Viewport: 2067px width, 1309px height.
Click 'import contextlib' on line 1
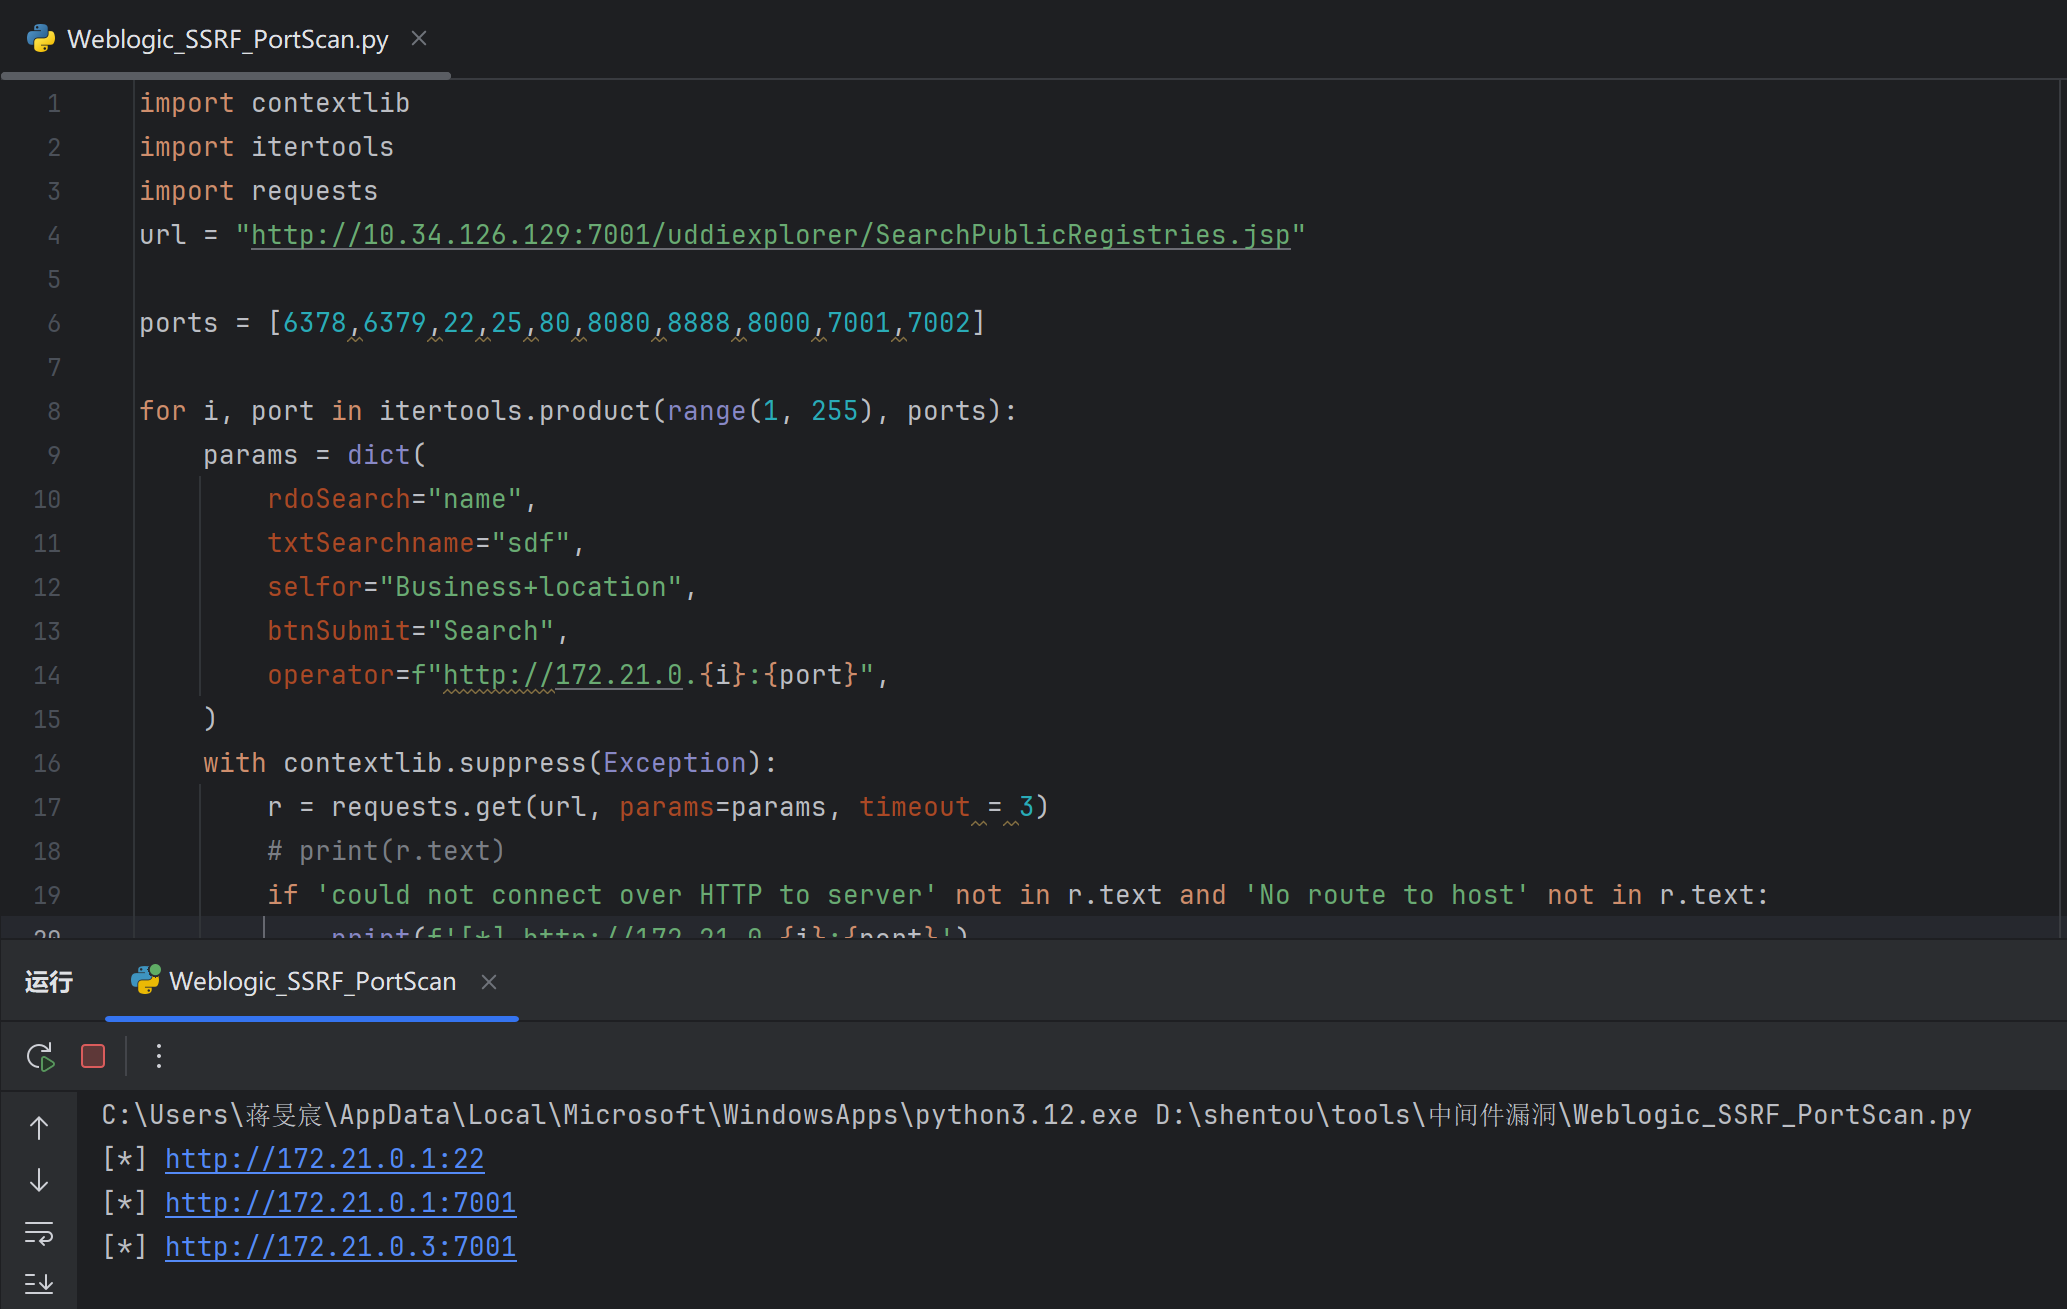click(274, 103)
